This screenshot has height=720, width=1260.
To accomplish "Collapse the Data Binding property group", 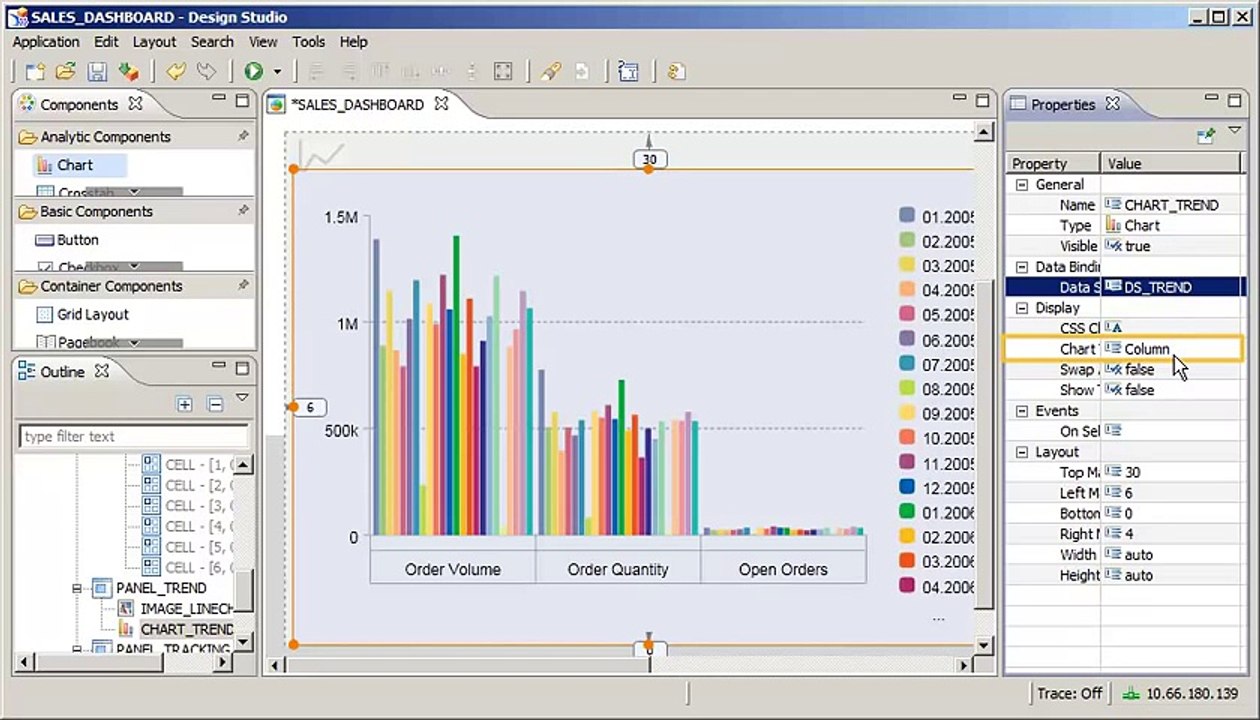I will pyautogui.click(x=1022, y=267).
